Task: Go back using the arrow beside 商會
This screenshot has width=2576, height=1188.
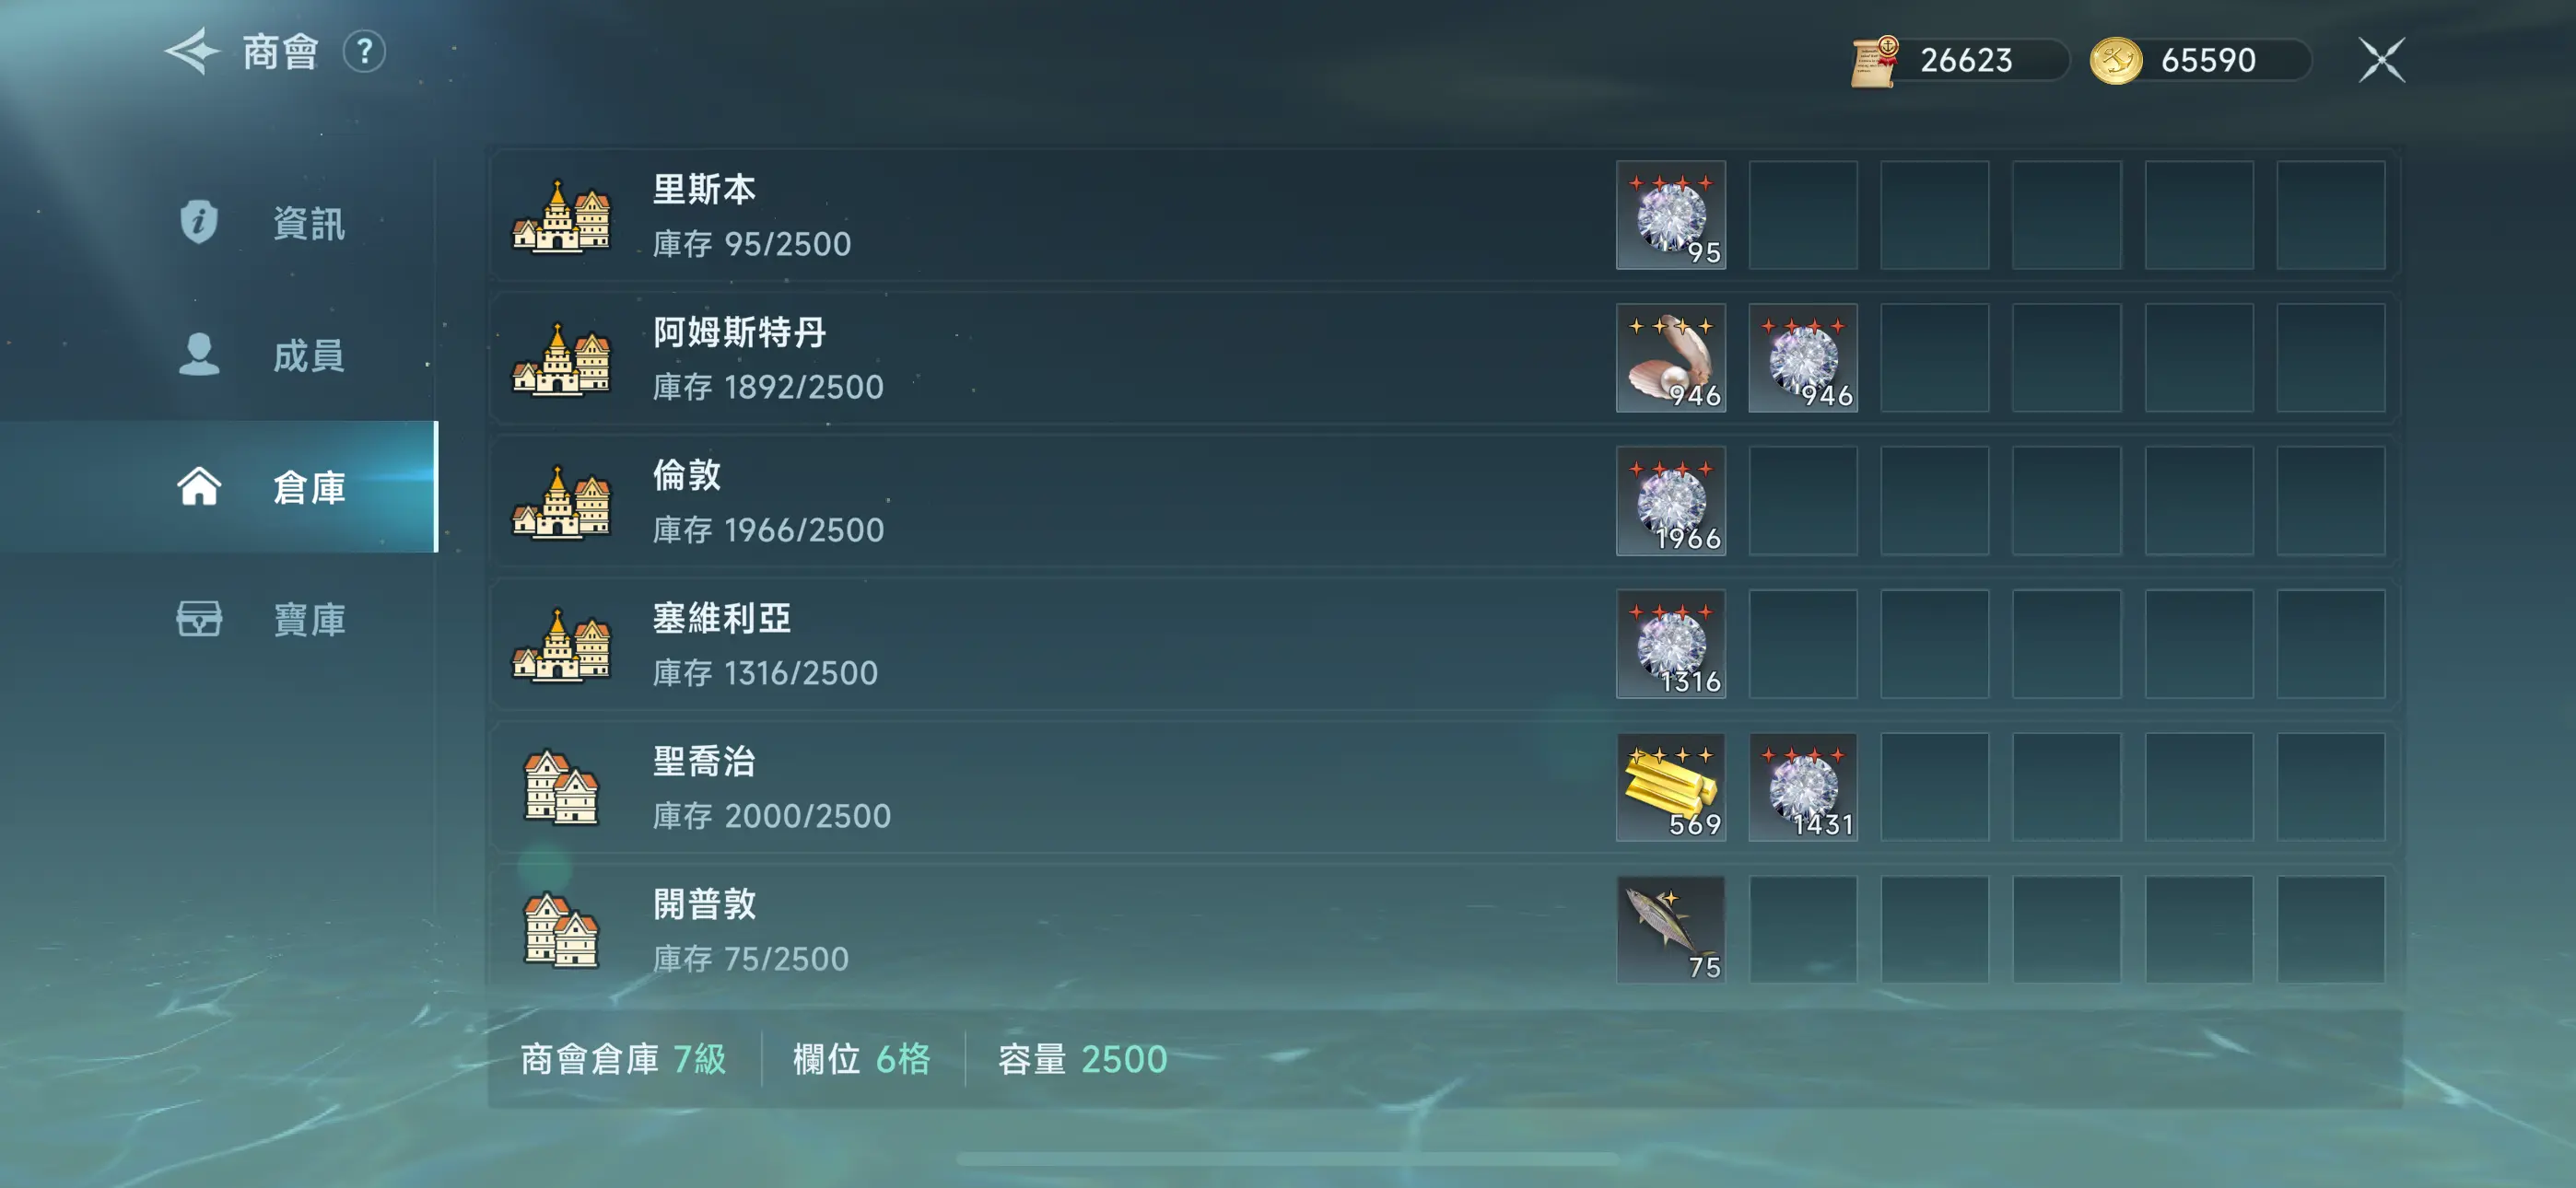Action: click(192, 51)
